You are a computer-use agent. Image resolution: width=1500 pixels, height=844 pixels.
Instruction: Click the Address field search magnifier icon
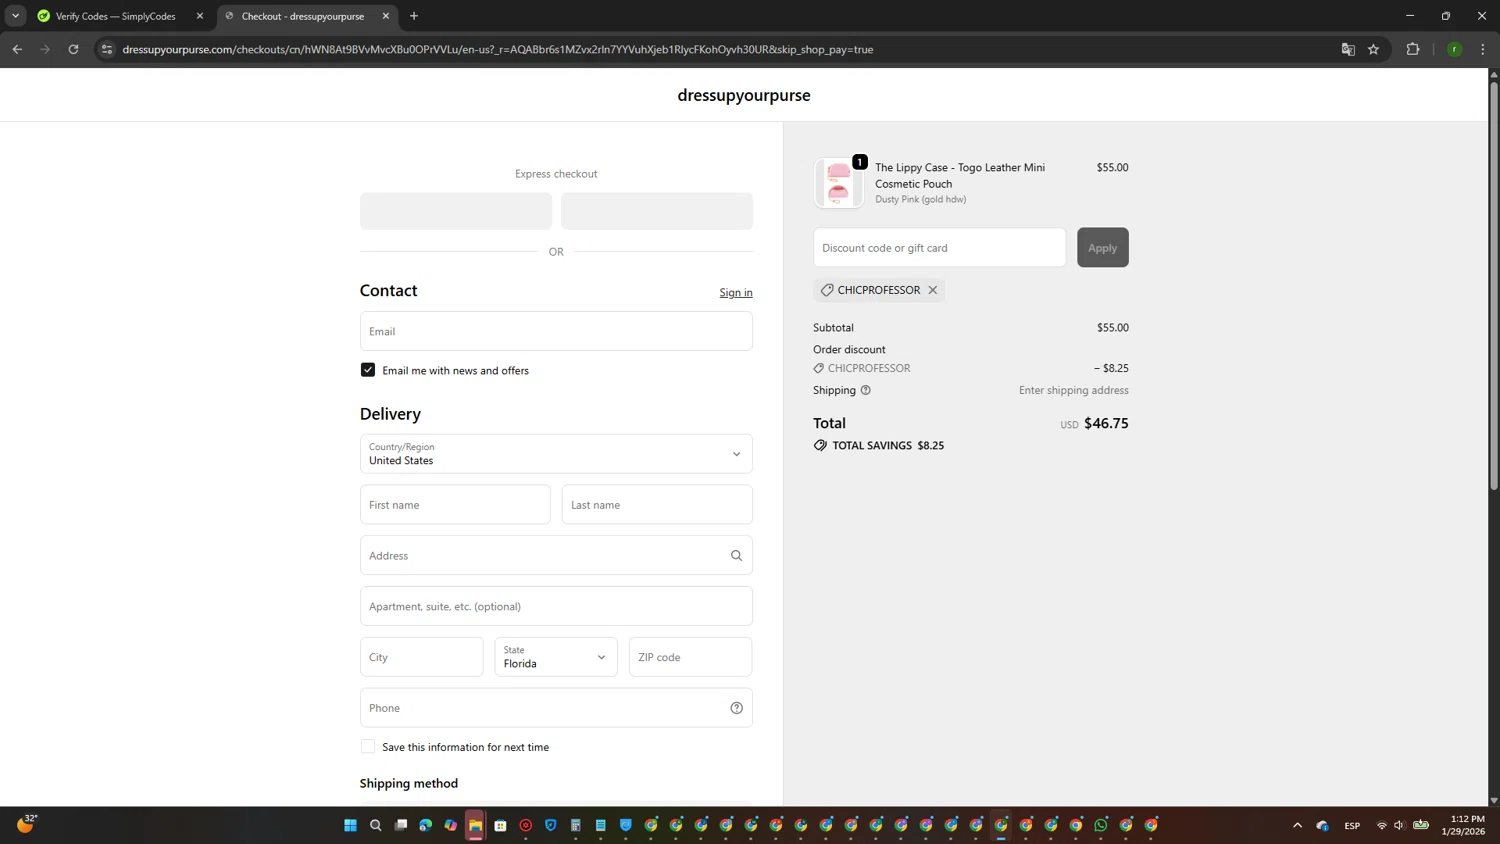[x=736, y=556]
